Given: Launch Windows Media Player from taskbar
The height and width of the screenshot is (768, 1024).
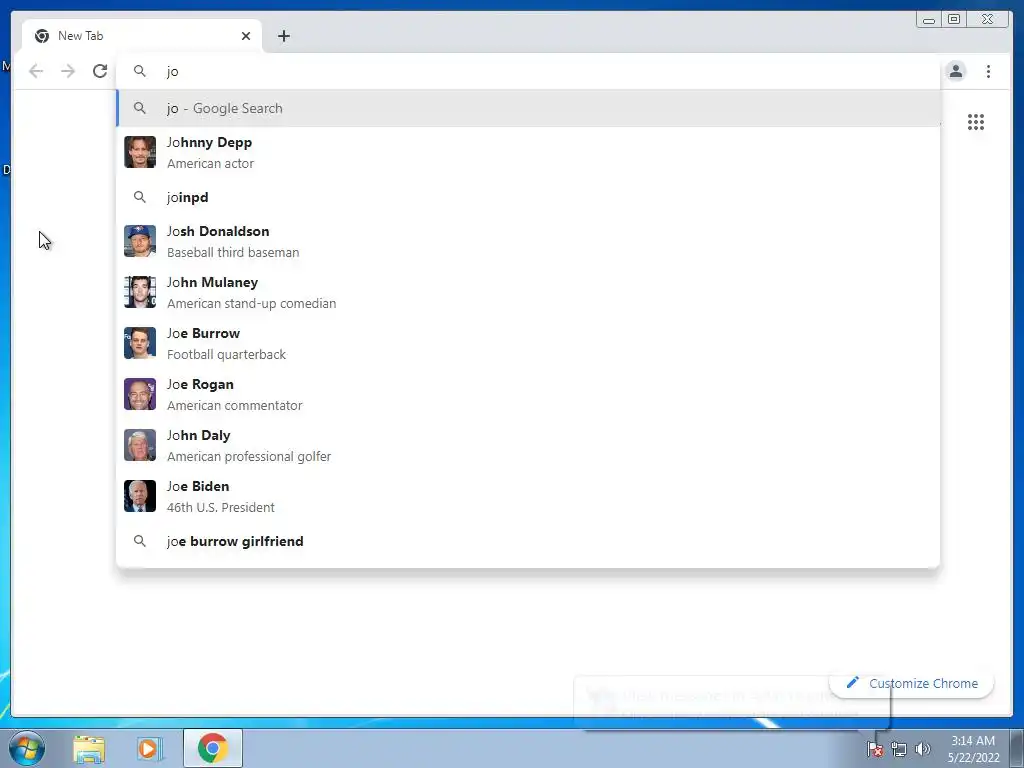Looking at the screenshot, I should tap(150, 748).
